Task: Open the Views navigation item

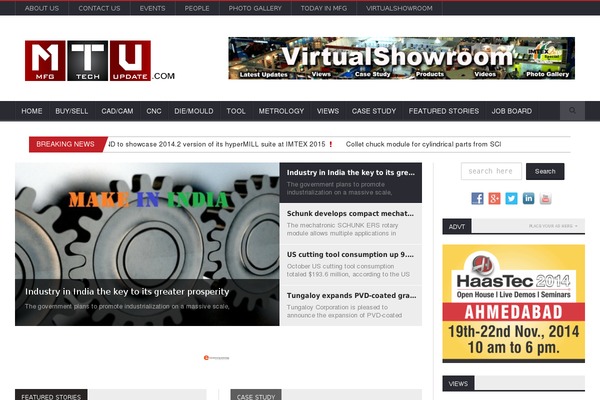Action: 328,111
